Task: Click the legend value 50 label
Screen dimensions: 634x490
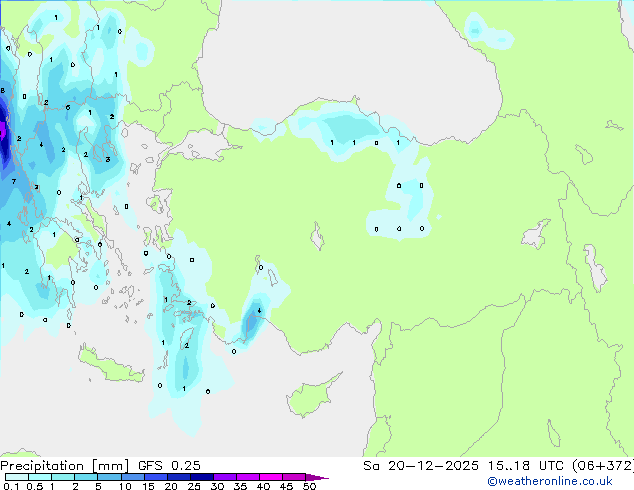Action: 310,487
